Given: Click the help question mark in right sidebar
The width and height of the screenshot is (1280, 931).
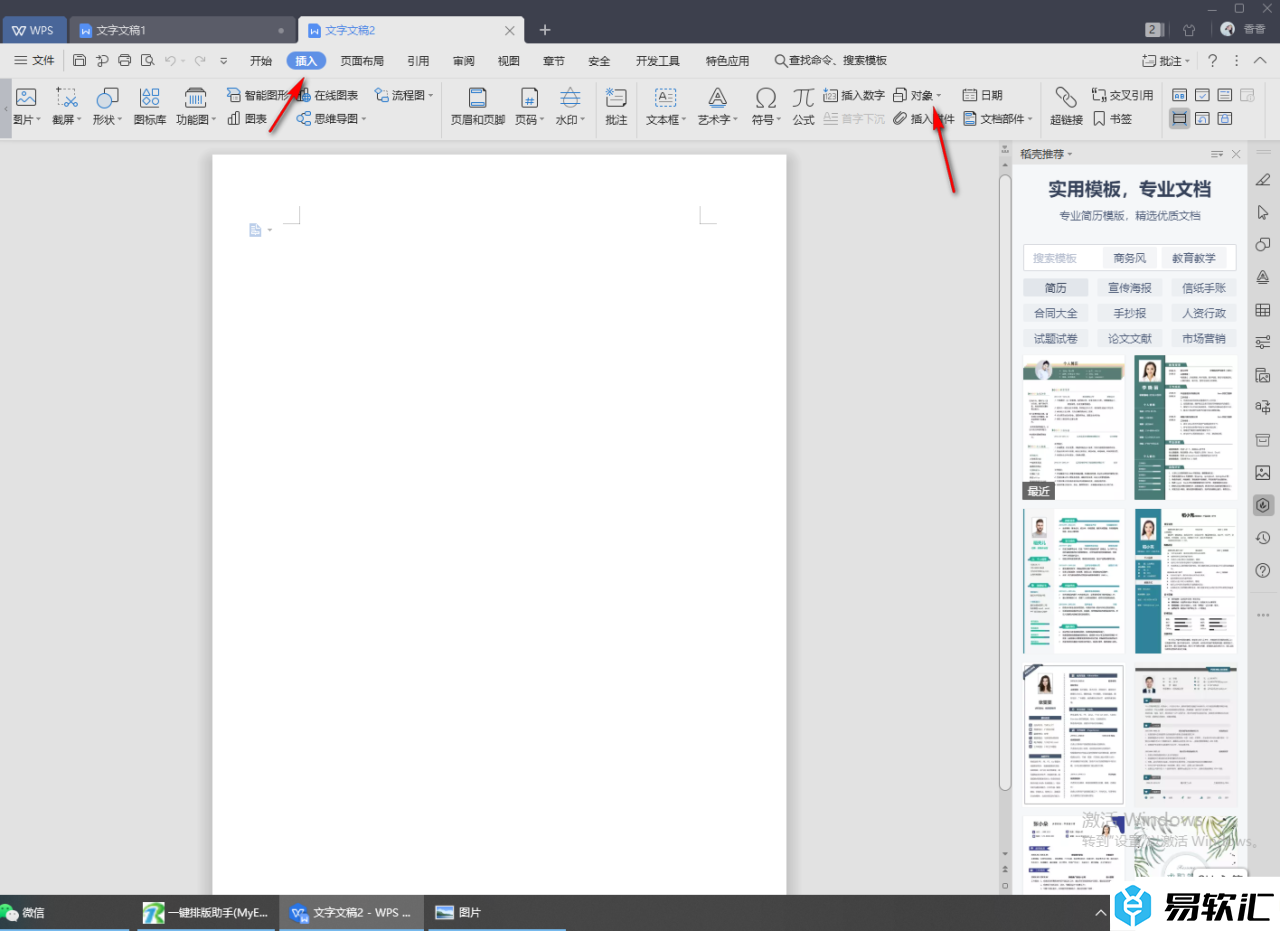Looking at the screenshot, I should (x=1263, y=570).
